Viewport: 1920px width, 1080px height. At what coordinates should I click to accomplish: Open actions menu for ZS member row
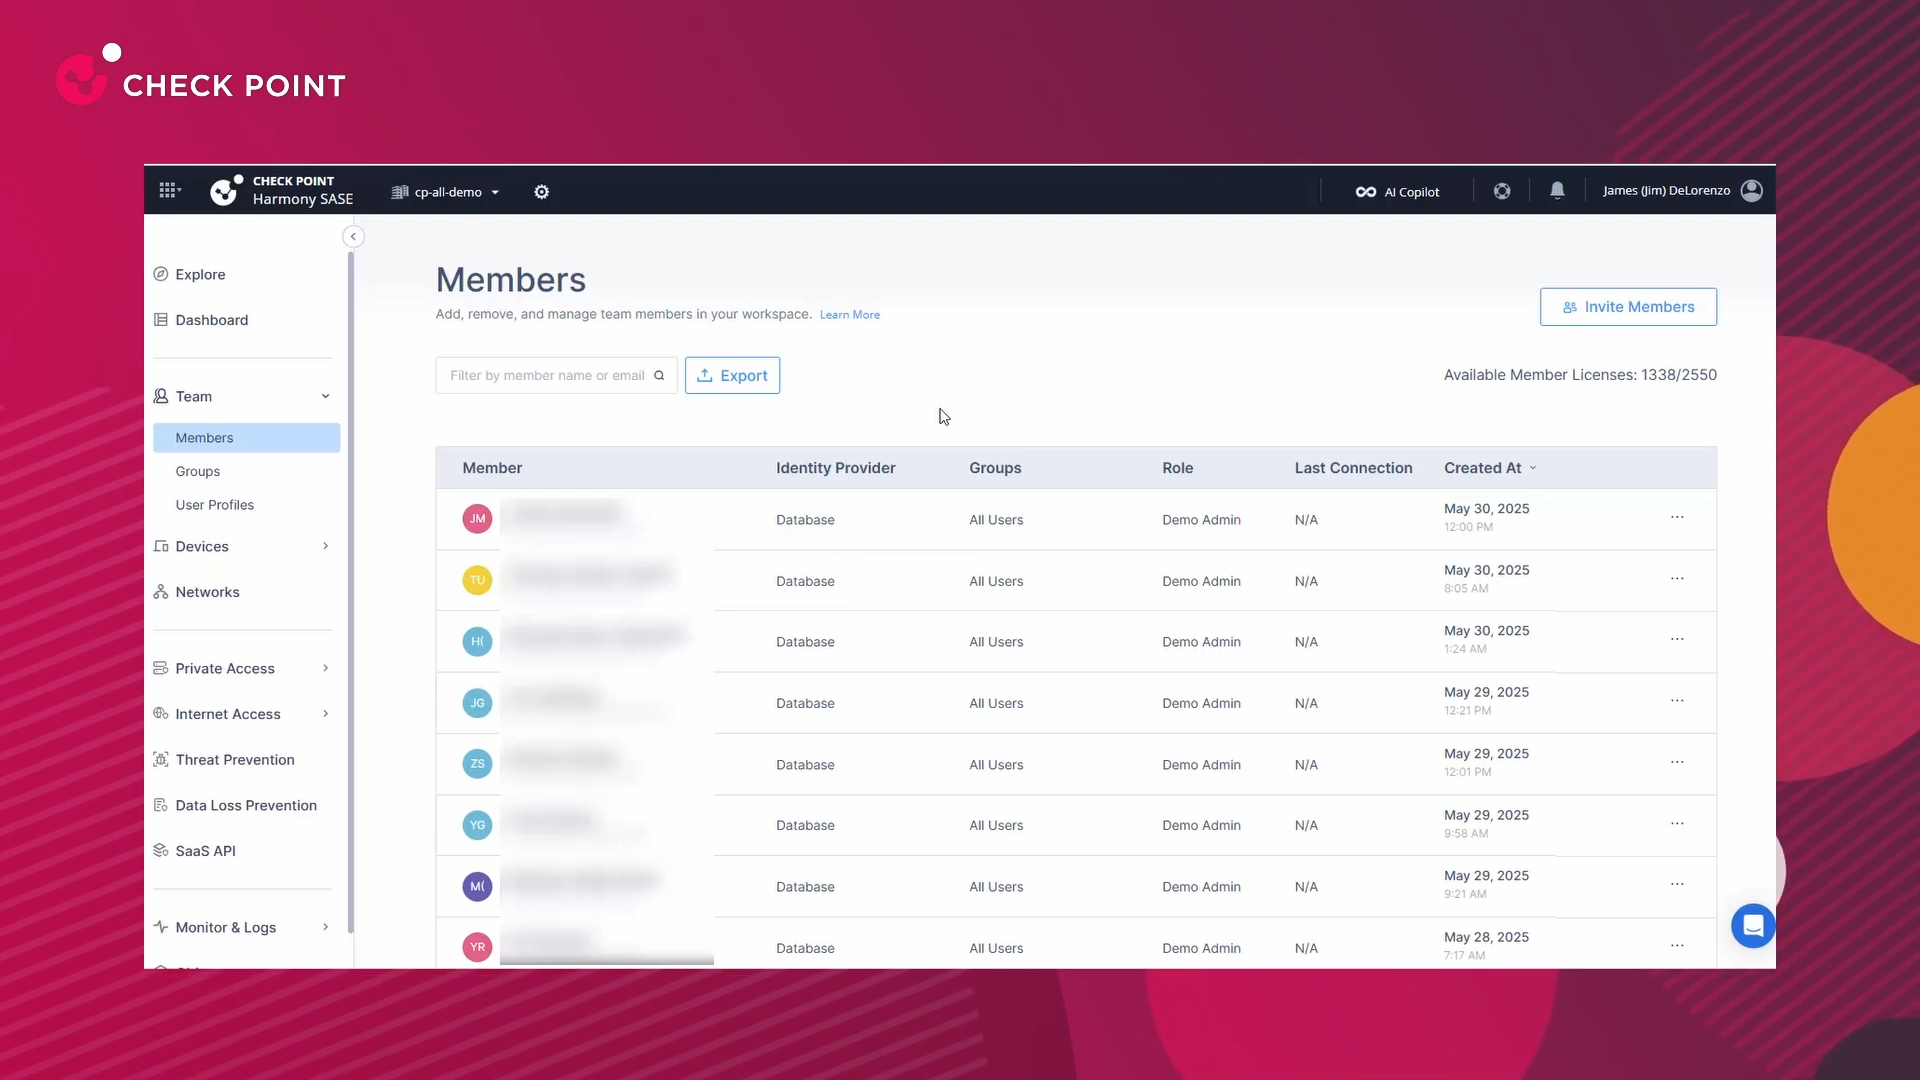point(1677,763)
